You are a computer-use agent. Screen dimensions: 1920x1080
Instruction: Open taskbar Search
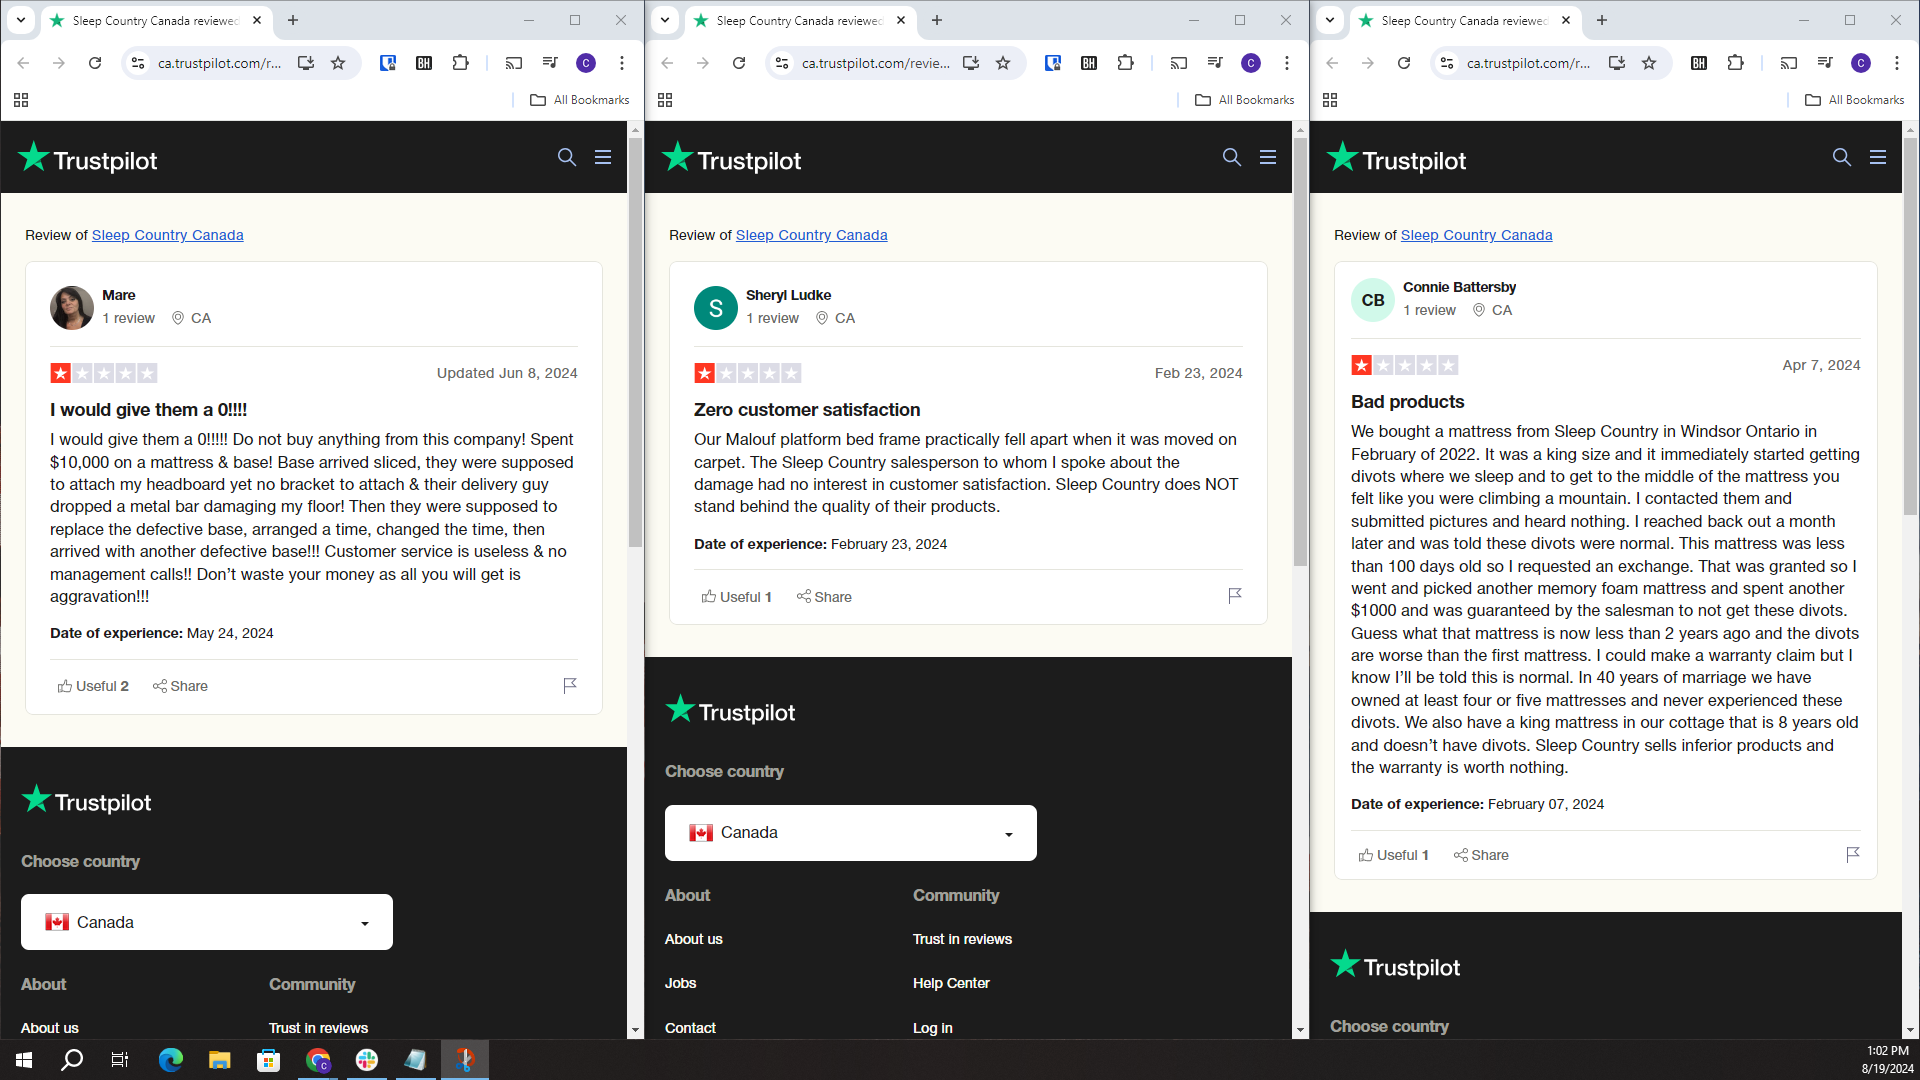pyautogui.click(x=72, y=1060)
